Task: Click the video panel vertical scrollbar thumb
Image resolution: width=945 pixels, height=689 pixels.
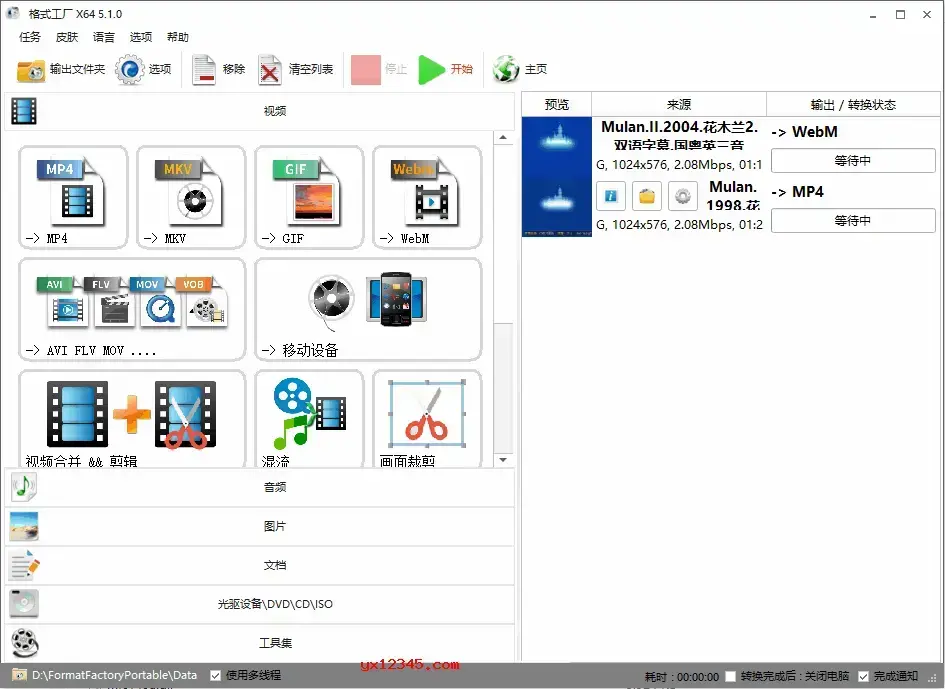Action: 503,388
